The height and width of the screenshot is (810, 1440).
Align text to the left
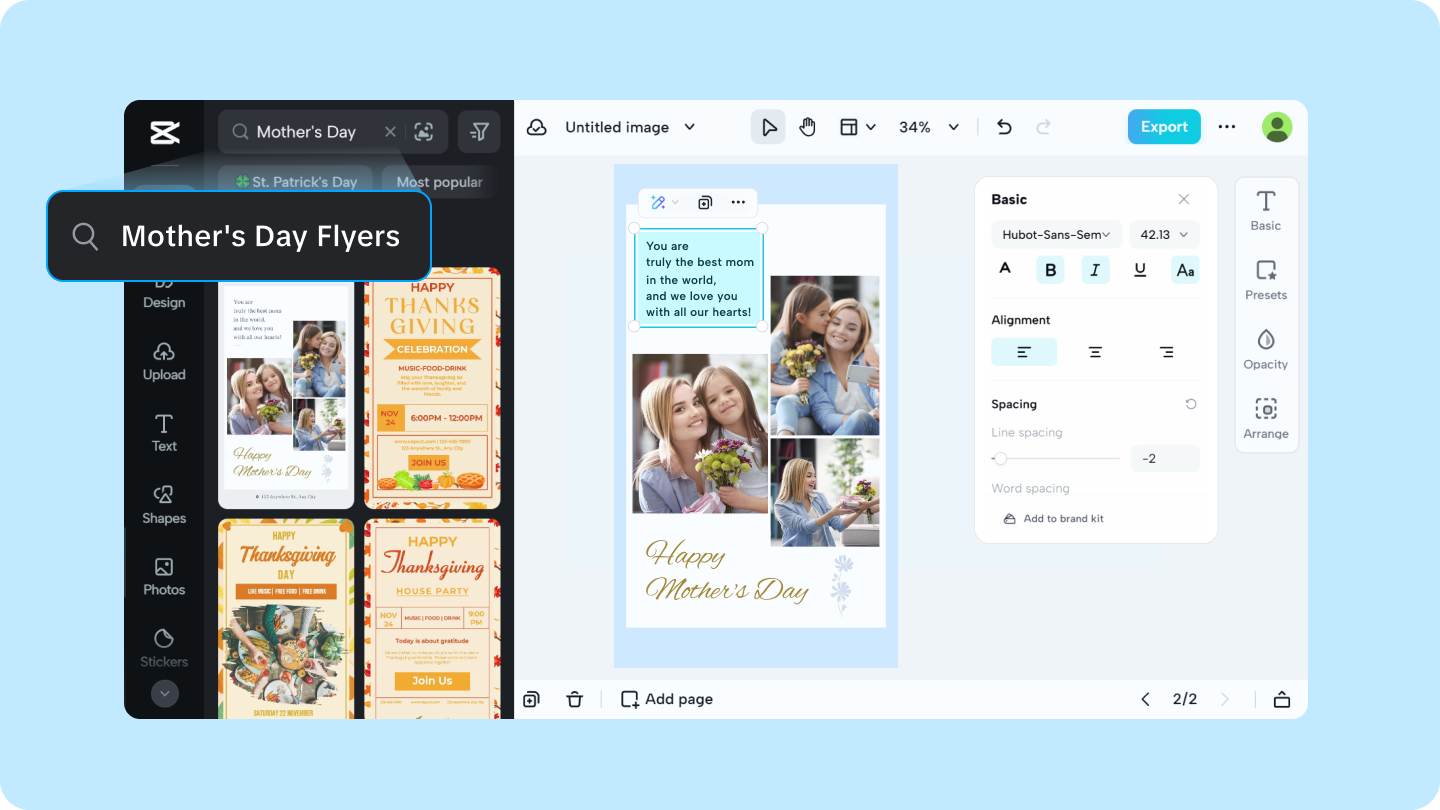point(1024,352)
